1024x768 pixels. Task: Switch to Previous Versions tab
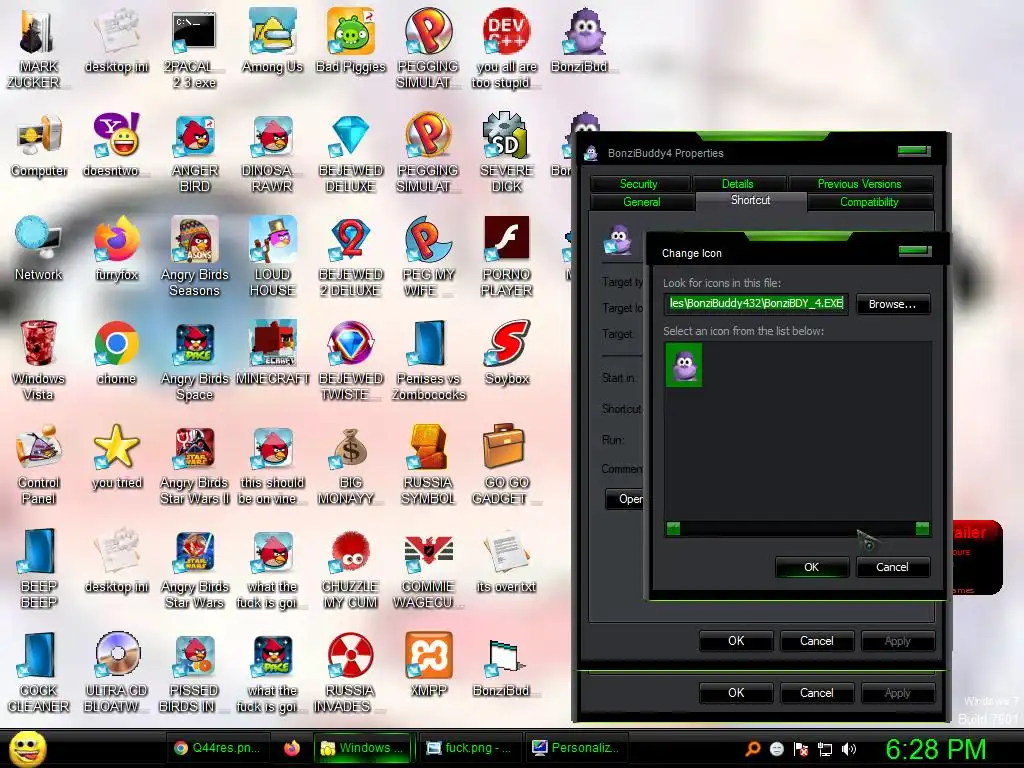point(860,184)
